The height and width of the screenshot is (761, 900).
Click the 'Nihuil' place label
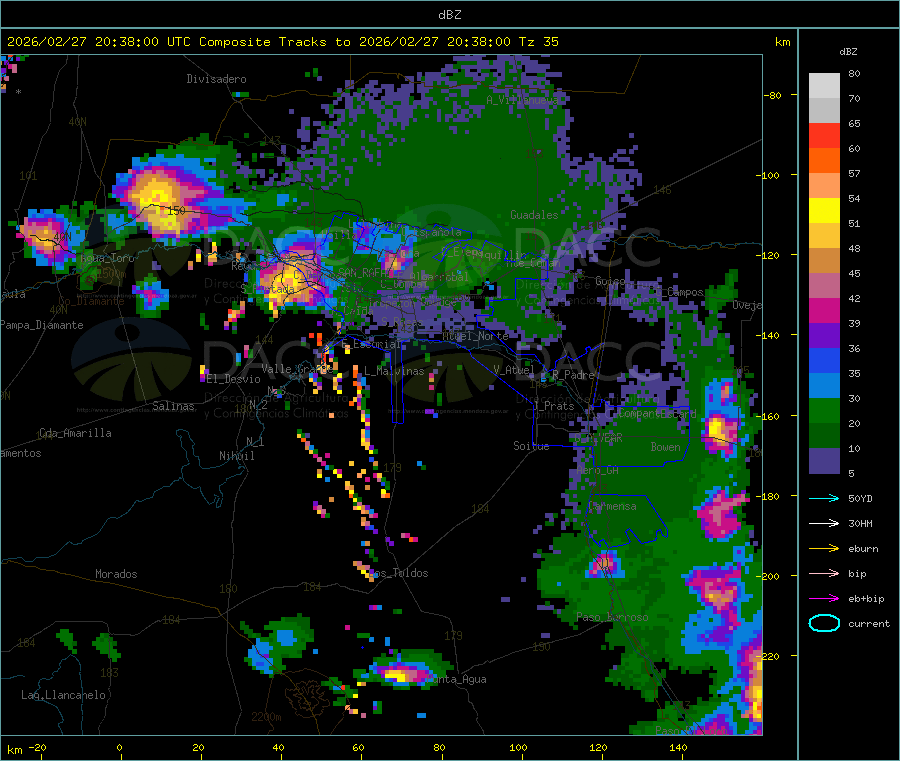(x=237, y=456)
